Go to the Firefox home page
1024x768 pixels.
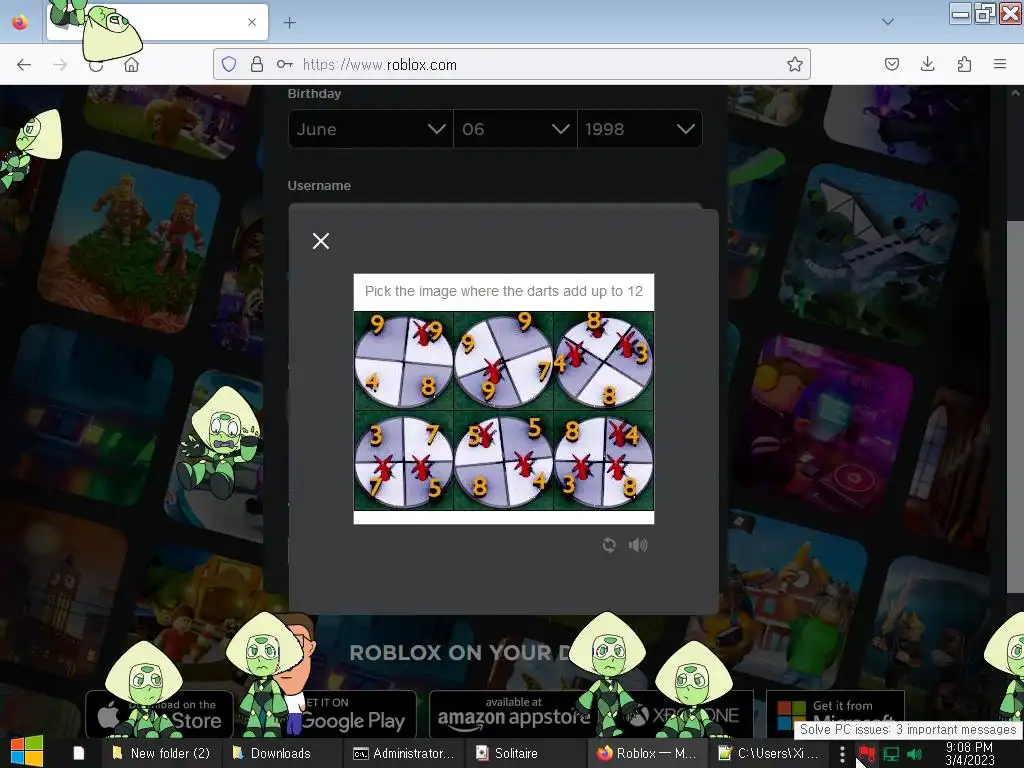tap(131, 64)
